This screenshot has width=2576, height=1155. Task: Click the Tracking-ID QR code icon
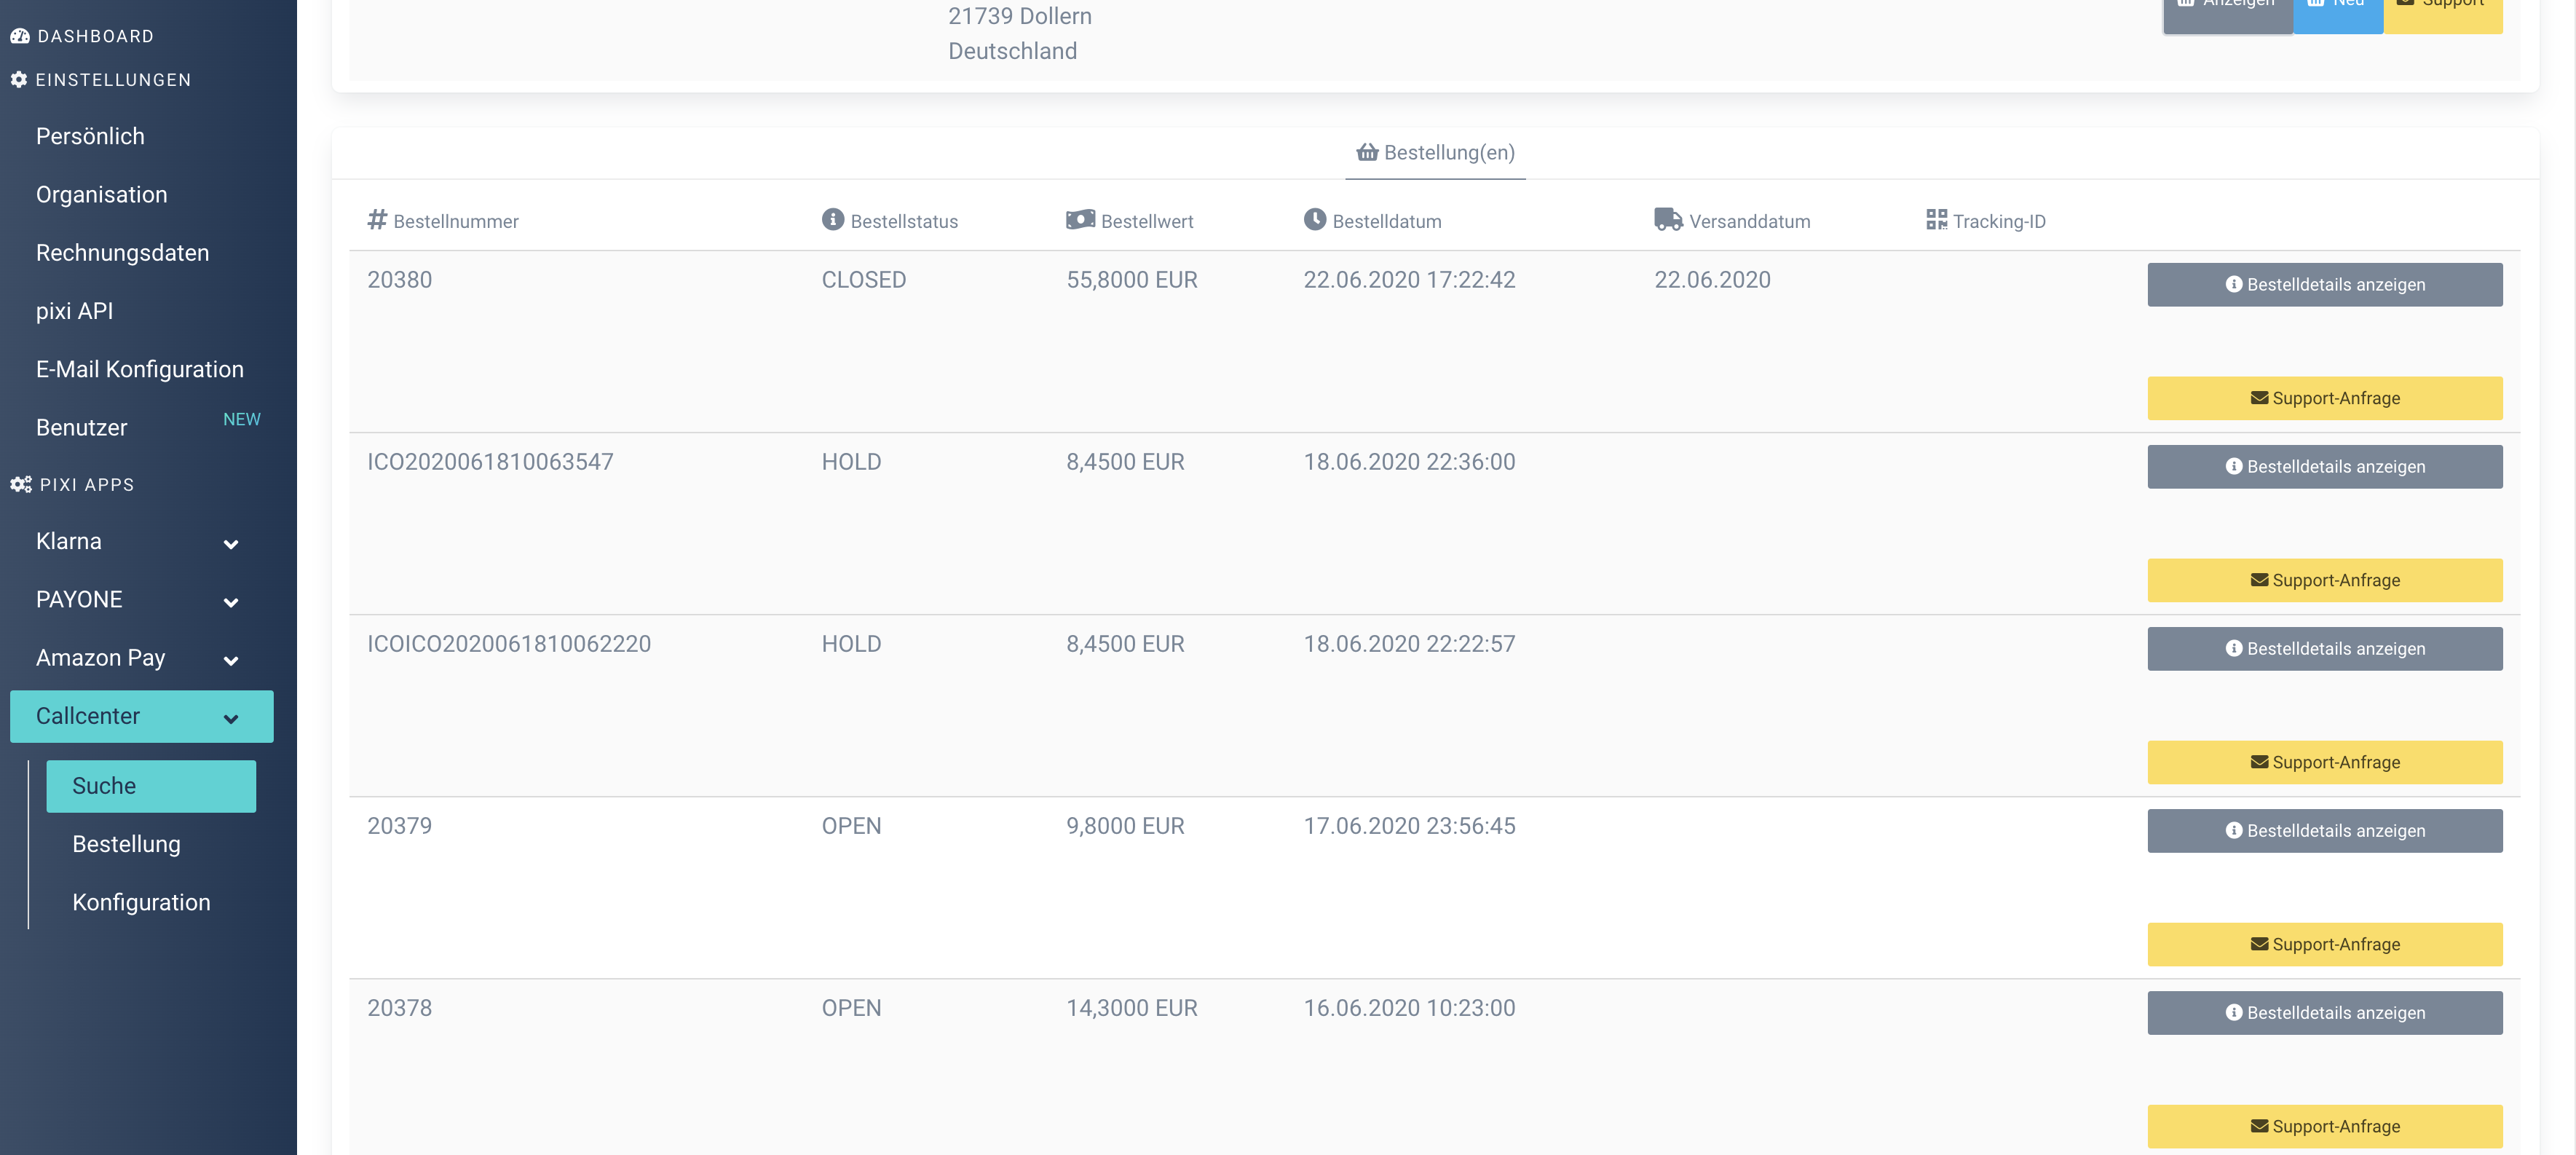point(1937,219)
